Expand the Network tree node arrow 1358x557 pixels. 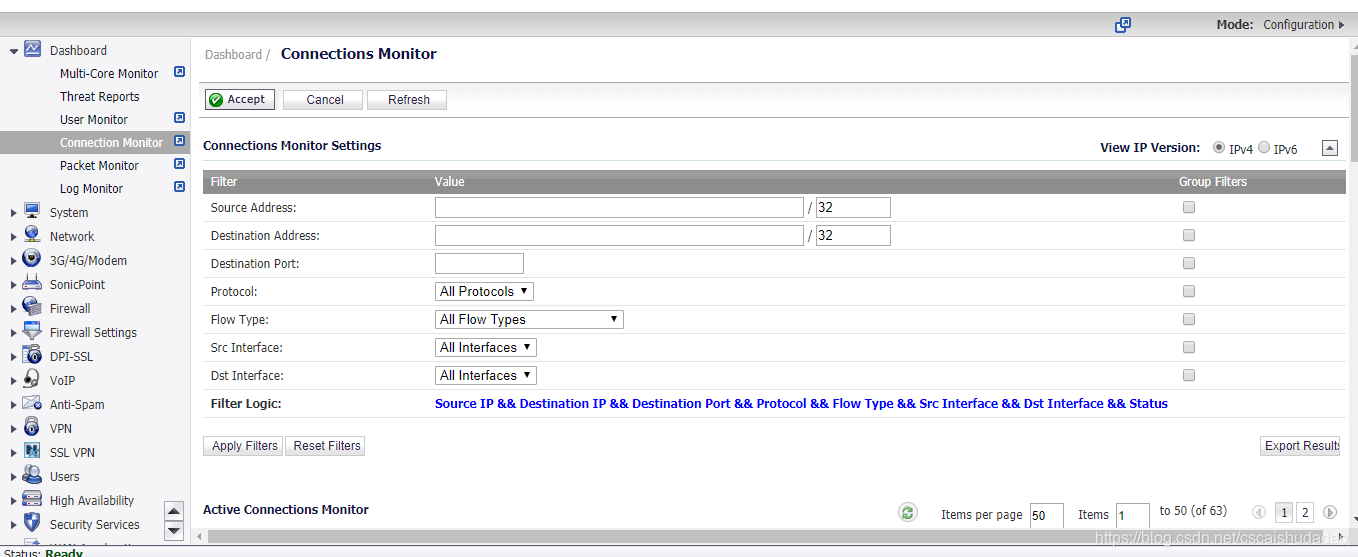pyautogui.click(x=14, y=236)
